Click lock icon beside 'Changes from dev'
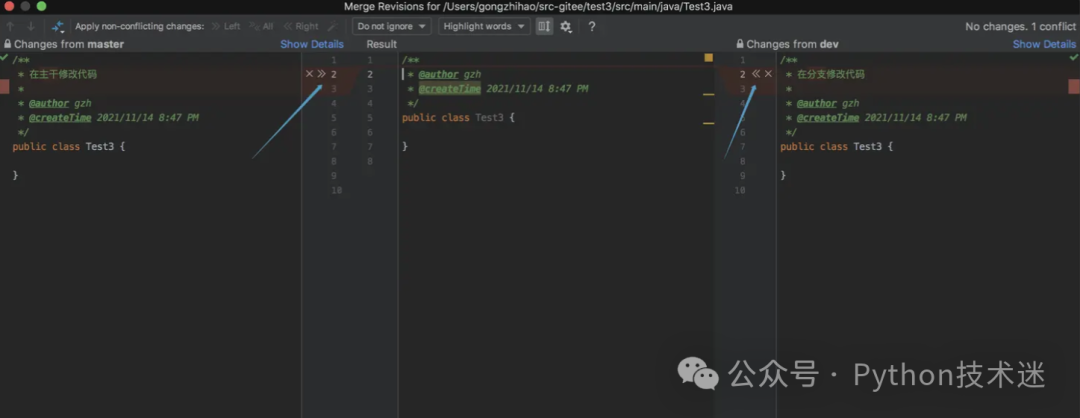This screenshot has height=418, width=1080. pos(740,44)
